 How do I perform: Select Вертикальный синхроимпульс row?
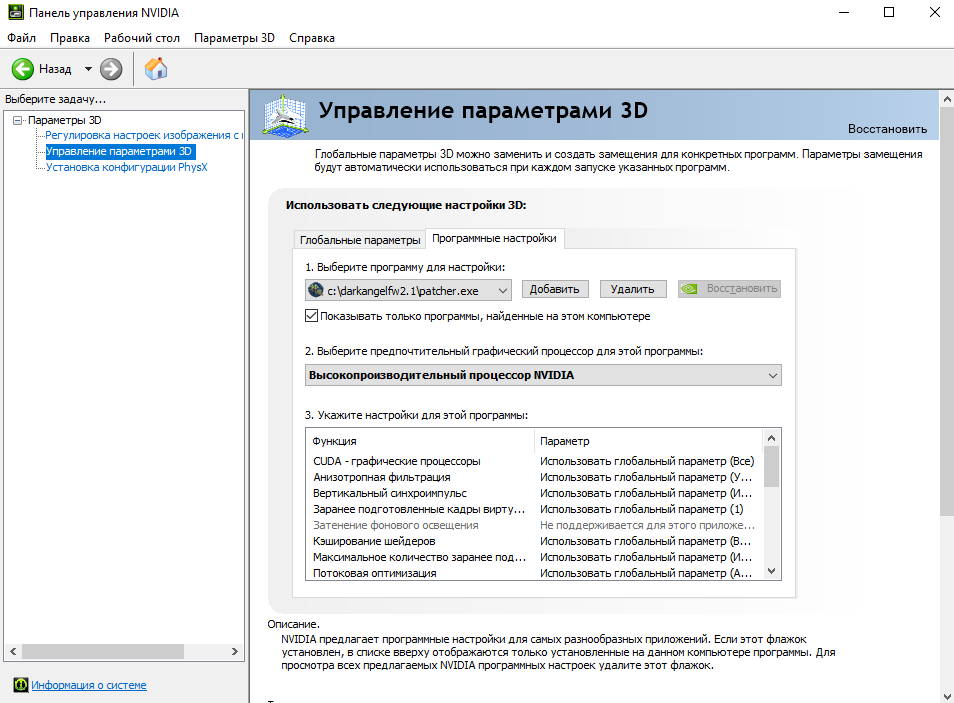coord(534,493)
